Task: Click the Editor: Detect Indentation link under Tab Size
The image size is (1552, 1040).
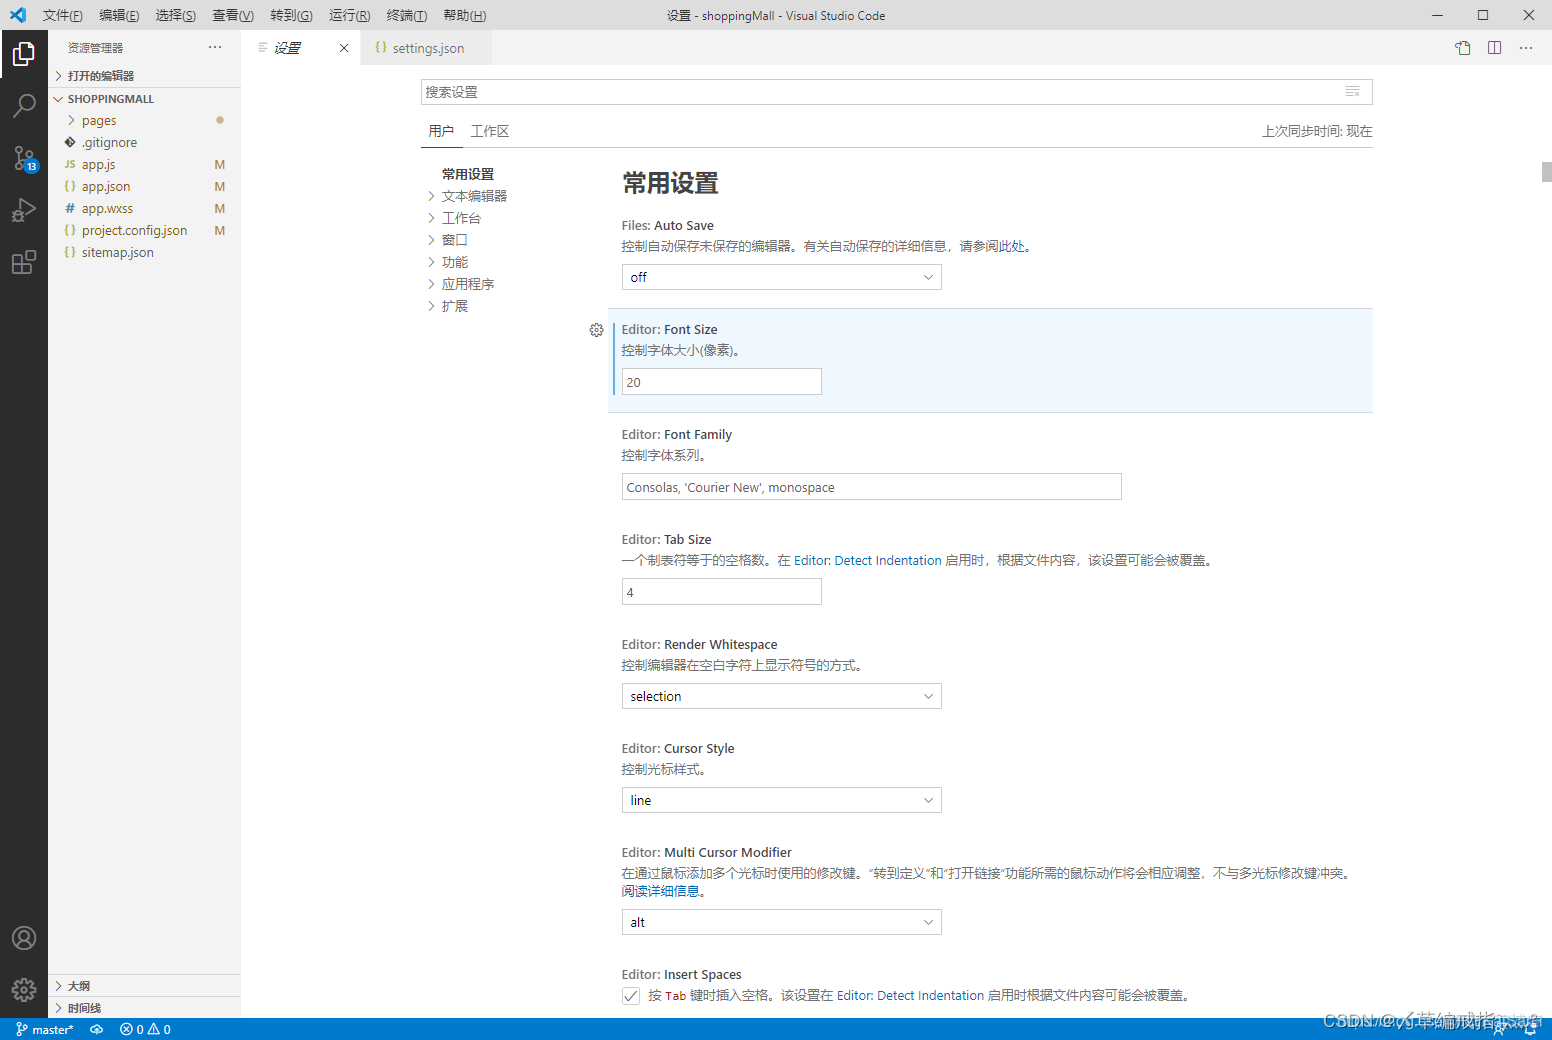Action: point(867,561)
